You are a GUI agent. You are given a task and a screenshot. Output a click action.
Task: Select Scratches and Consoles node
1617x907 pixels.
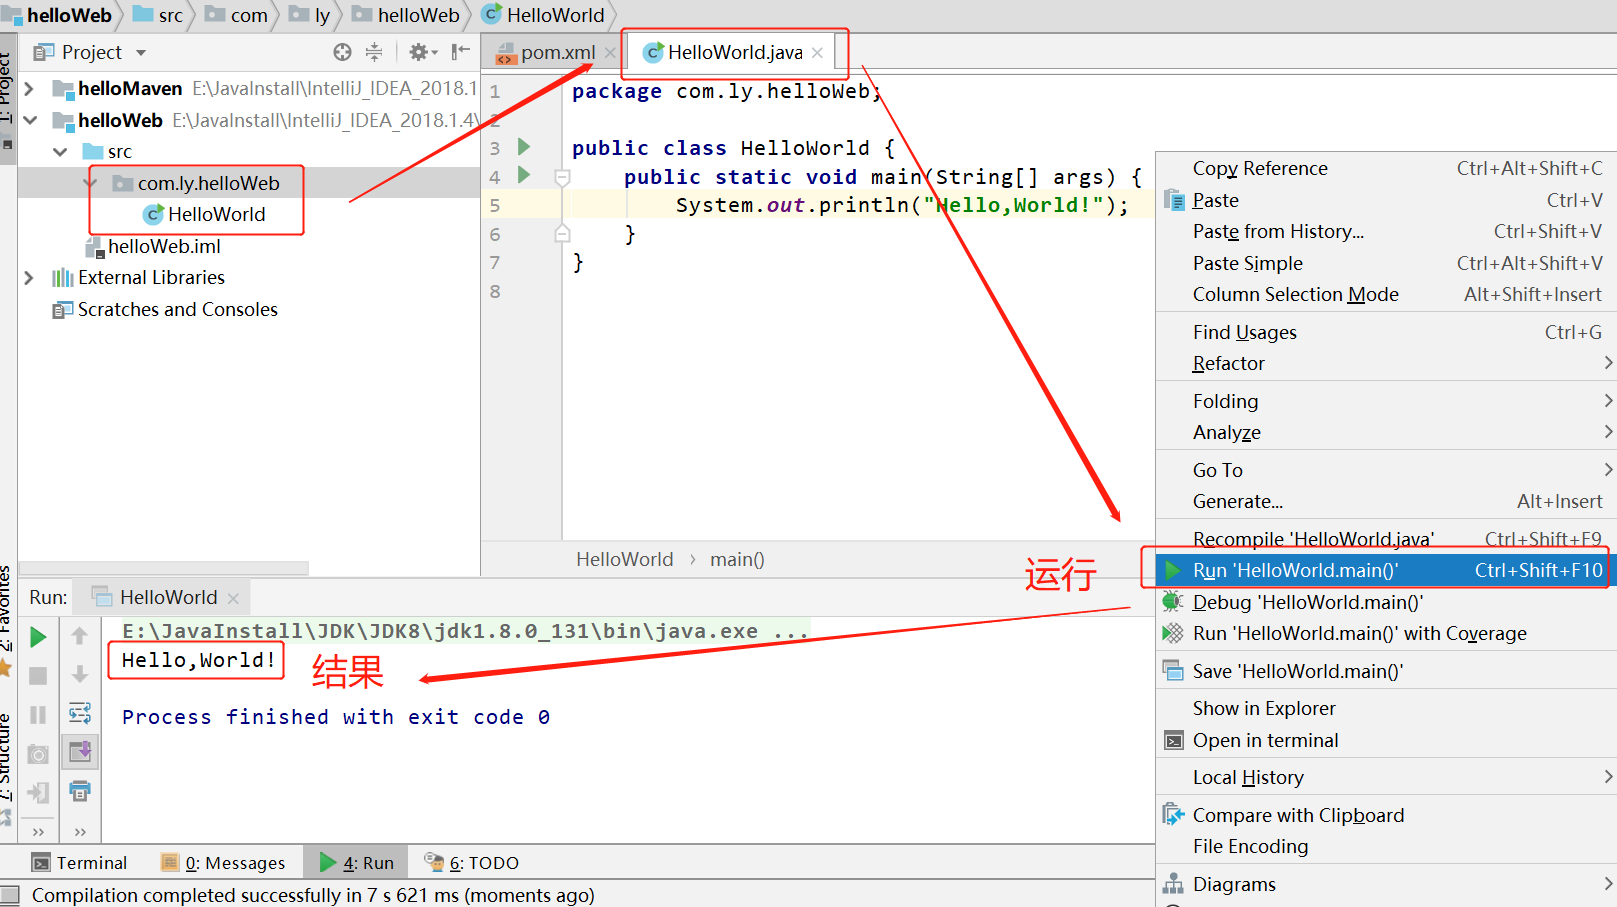(165, 310)
